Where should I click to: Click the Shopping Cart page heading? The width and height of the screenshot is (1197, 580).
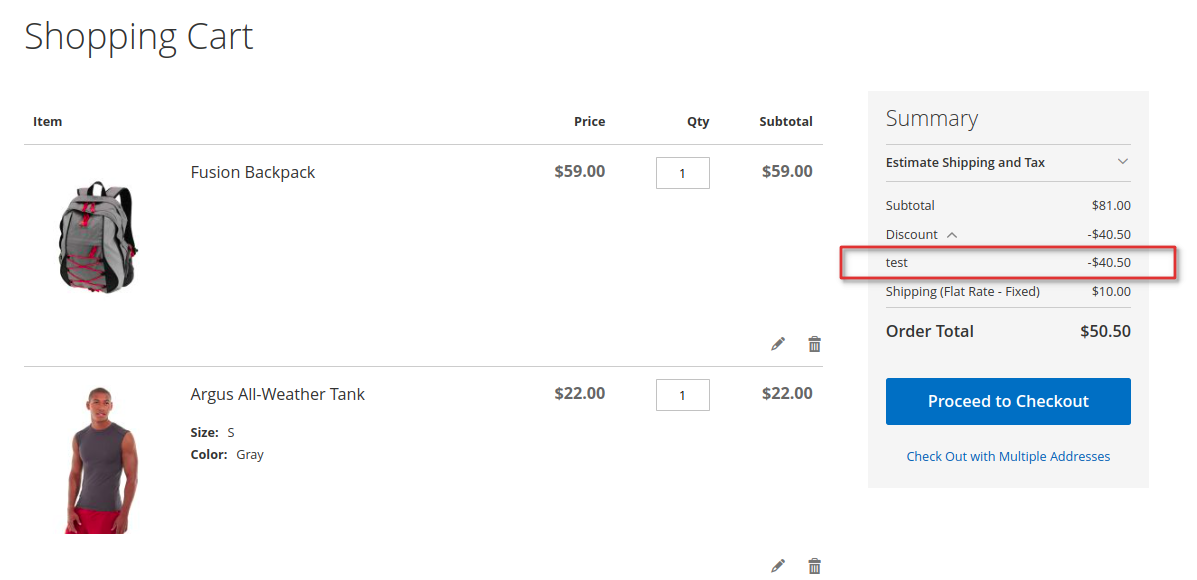[139, 37]
